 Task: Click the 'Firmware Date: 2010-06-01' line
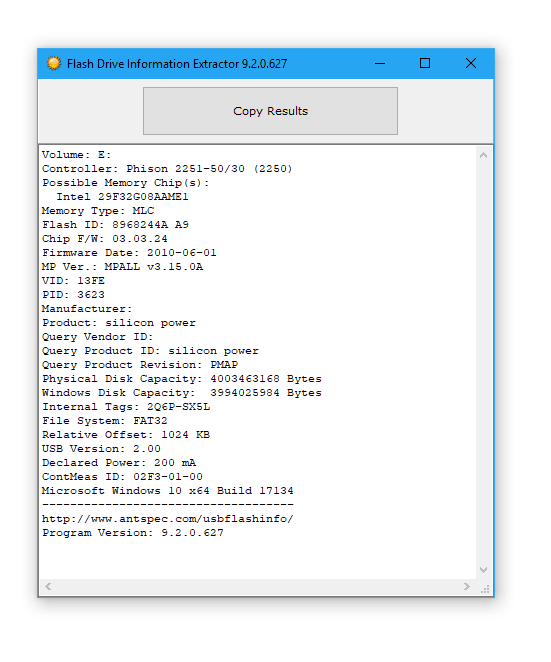[x=129, y=252]
